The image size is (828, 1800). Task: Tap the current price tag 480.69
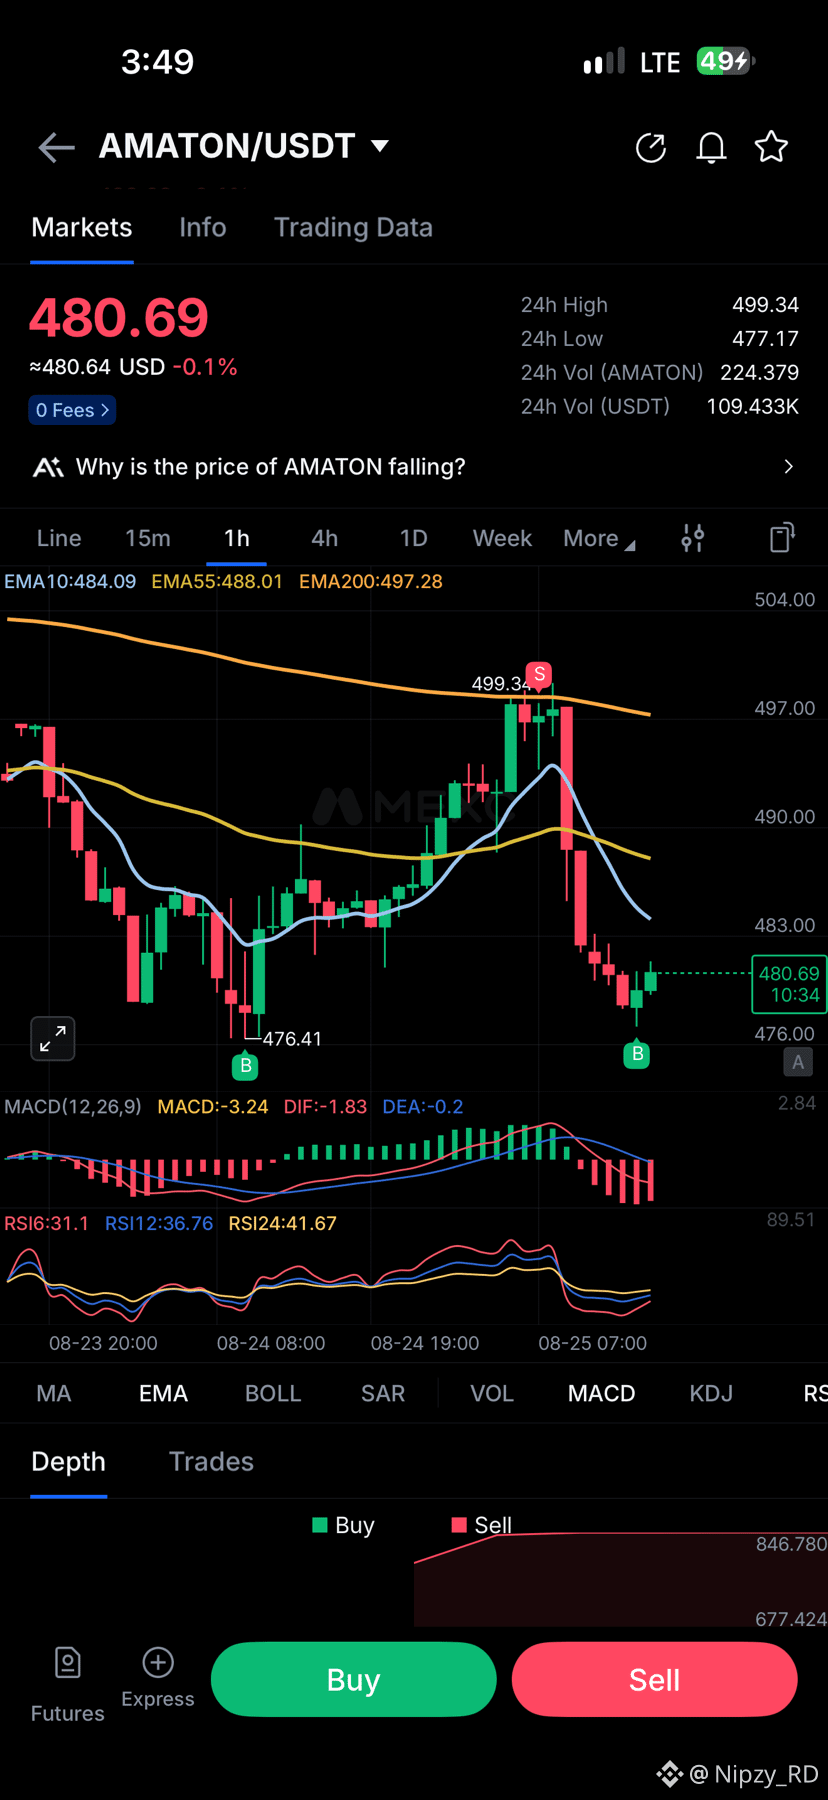(x=788, y=984)
